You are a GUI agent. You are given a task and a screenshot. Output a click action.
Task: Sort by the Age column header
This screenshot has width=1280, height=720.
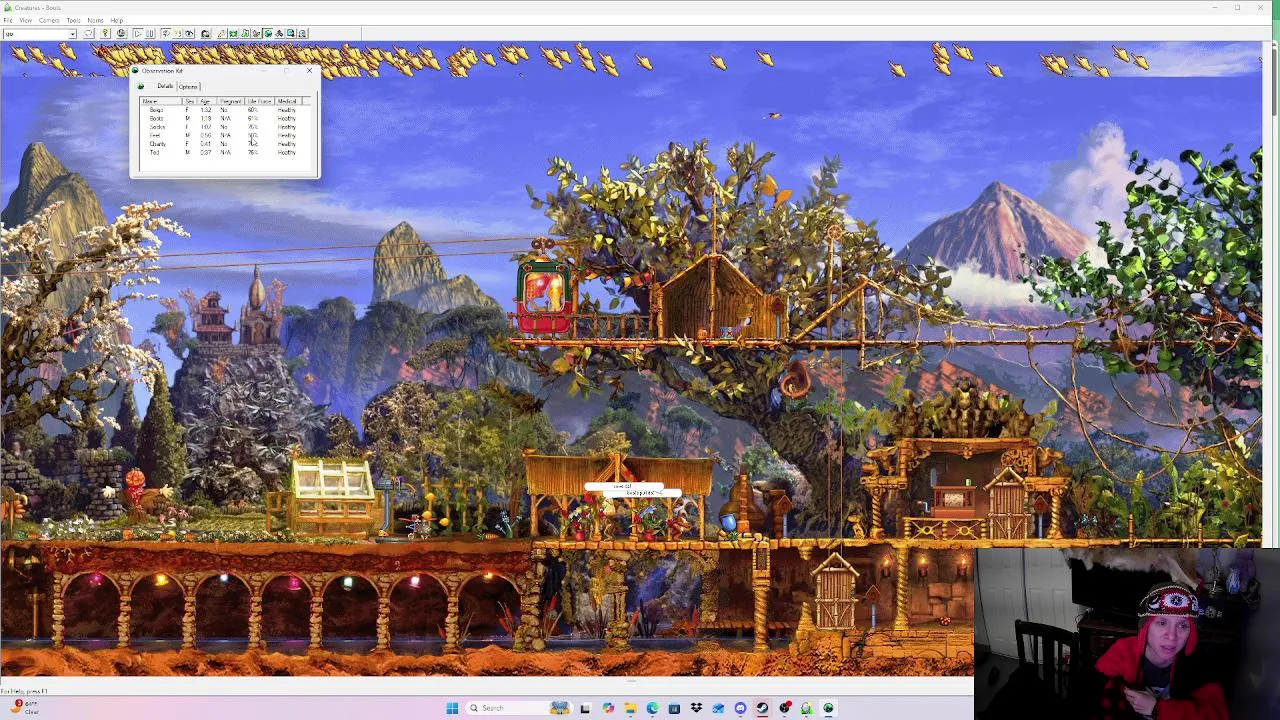(206, 101)
